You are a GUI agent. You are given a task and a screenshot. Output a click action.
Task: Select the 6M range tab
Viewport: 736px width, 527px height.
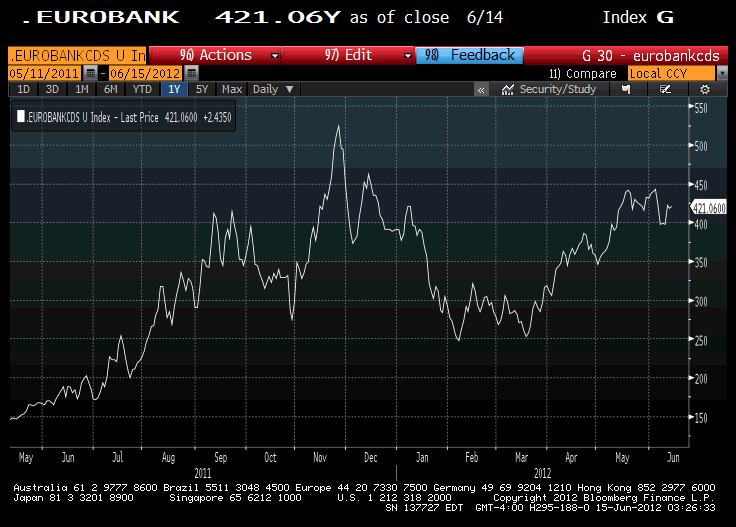(110, 89)
